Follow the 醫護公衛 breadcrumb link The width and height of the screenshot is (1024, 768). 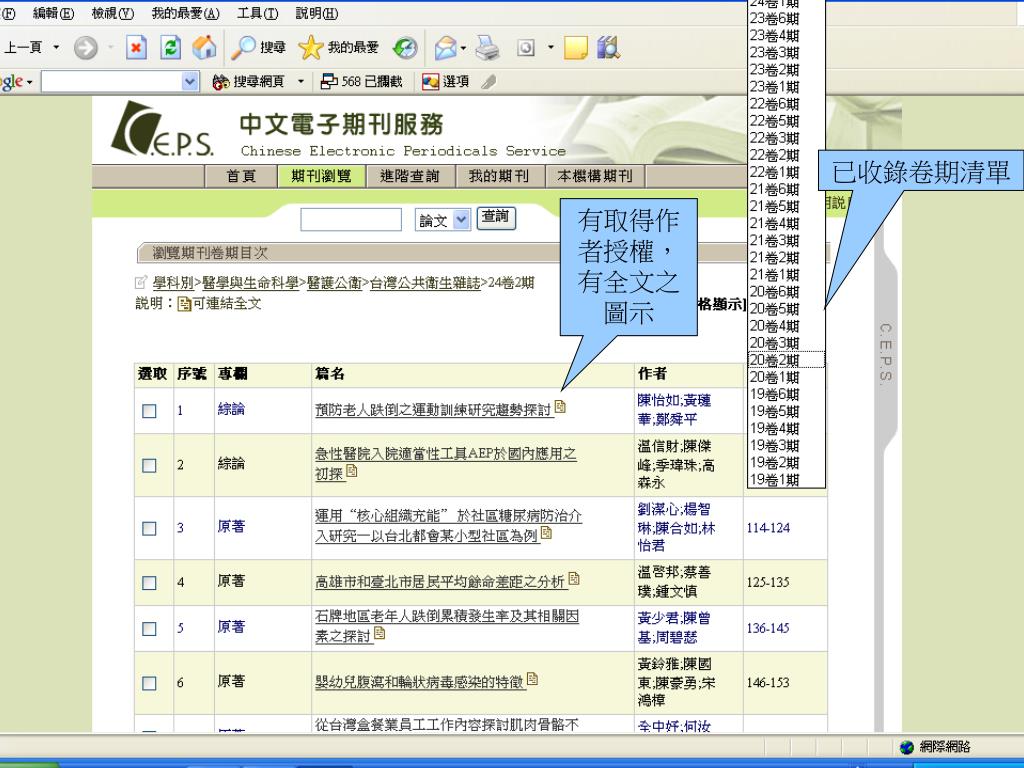(x=334, y=283)
